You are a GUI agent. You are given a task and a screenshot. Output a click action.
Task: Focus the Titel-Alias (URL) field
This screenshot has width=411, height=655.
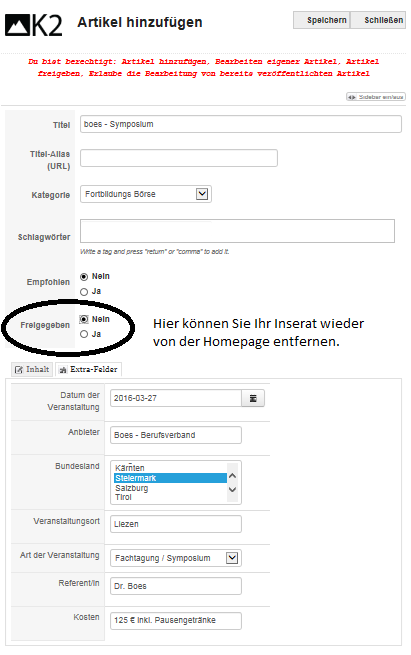click(179, 158)
